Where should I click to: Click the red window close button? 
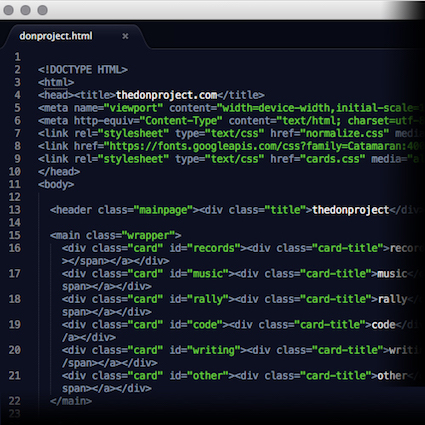click(8, 10)
